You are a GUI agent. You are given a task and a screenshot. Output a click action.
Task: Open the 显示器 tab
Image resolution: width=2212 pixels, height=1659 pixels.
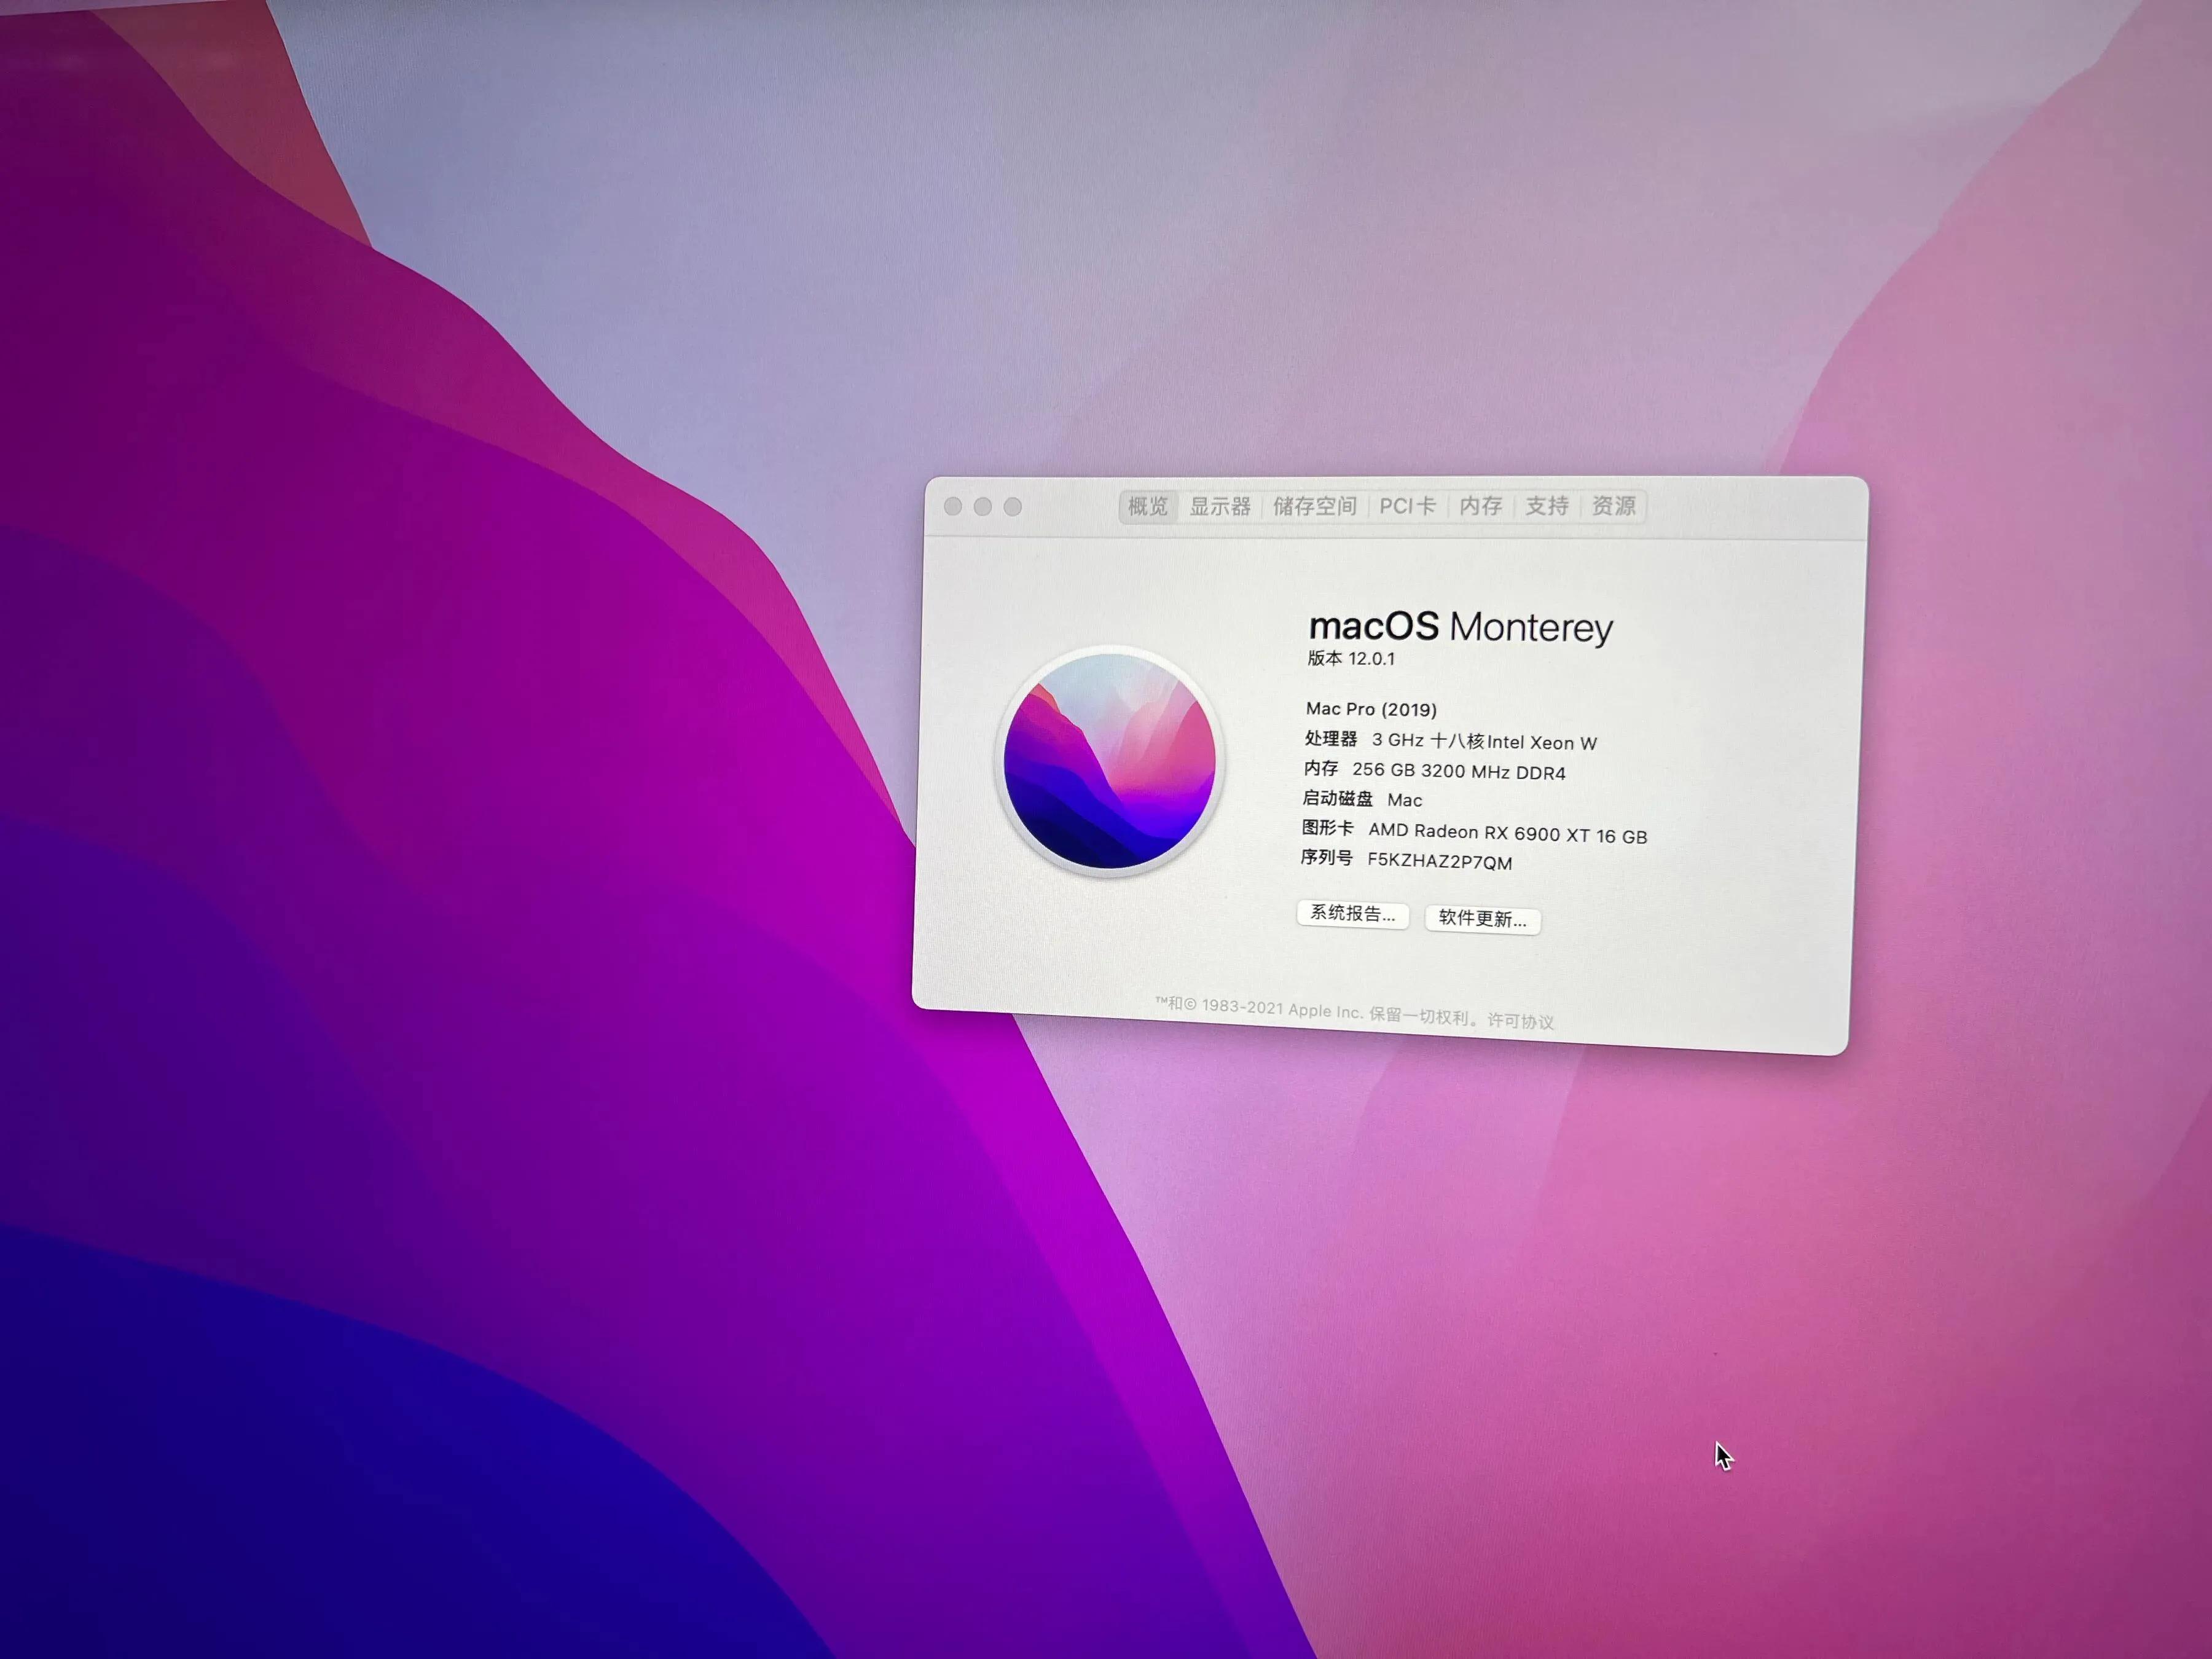1220,506
